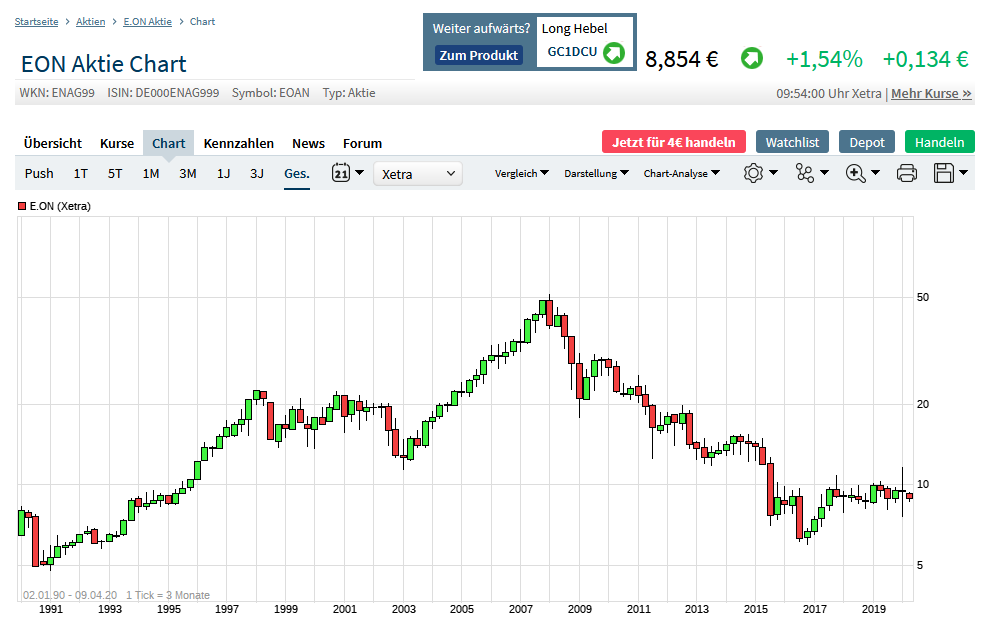The image size is (981, 624).
Task: Expand the Chart-Analyse dropdown
Action: coord(682,173)
